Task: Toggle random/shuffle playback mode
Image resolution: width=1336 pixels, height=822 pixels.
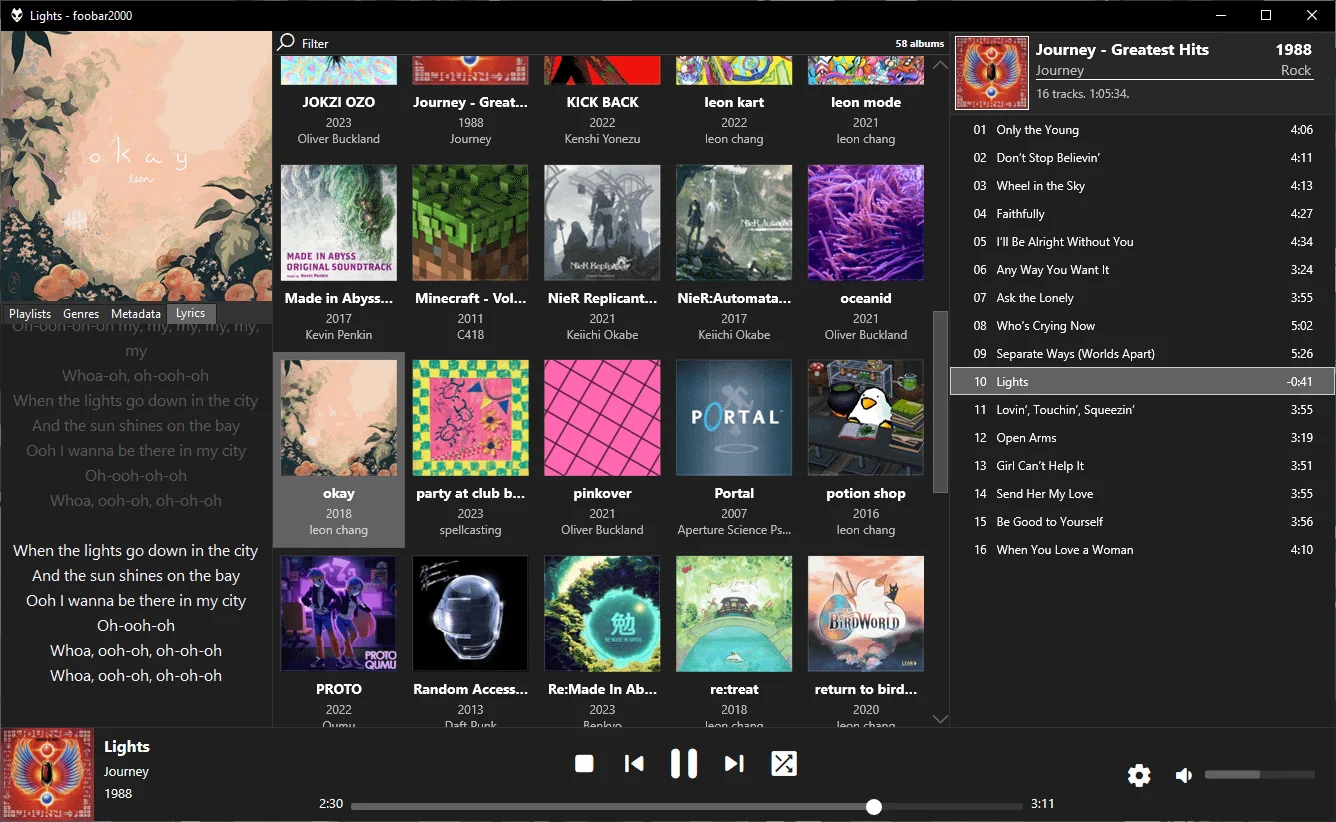Action: (784, 763)
